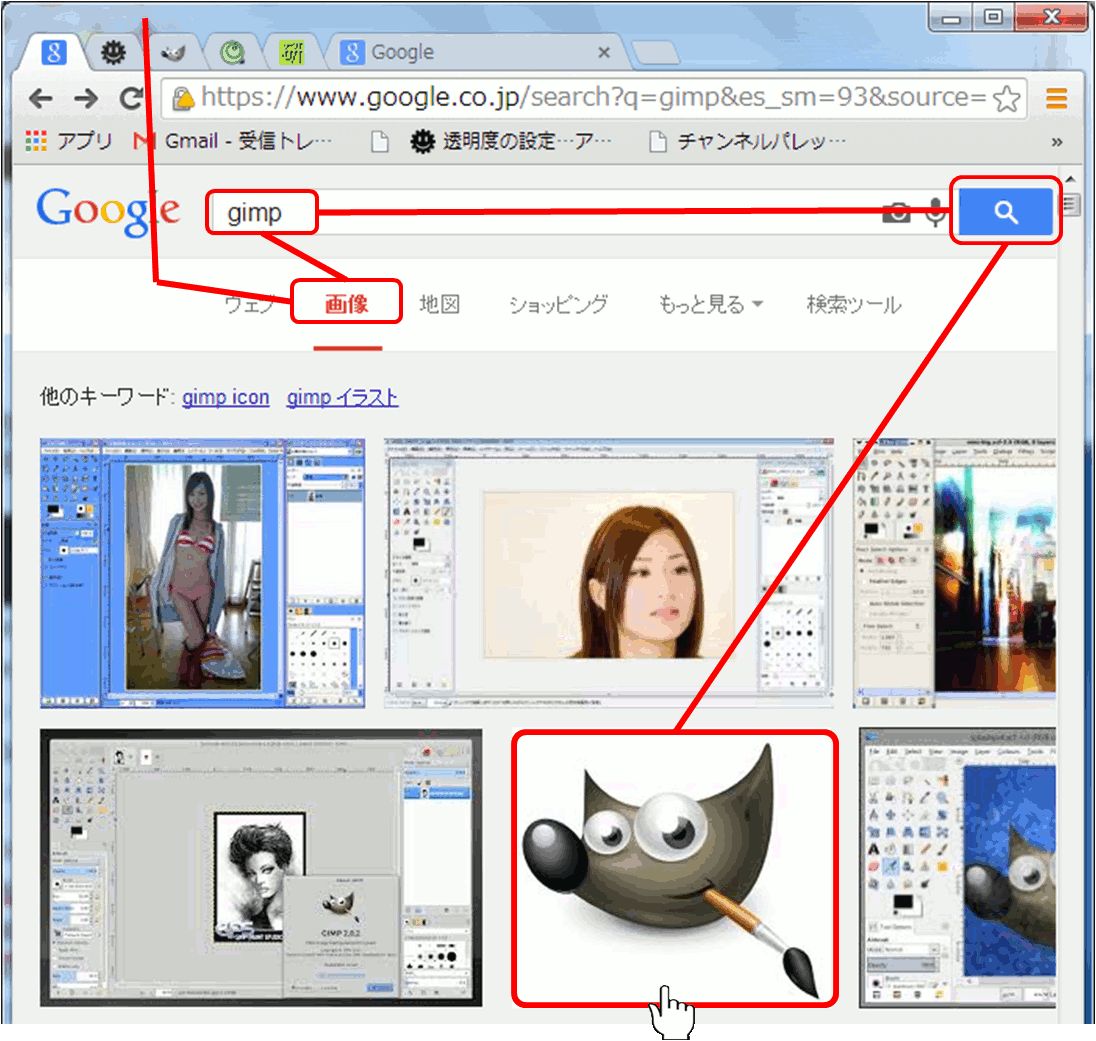The width and height of the screenshot is (1096, 1041).
Task: Open the Wilber GIMP mascot thumbnail
Action: 675,868
